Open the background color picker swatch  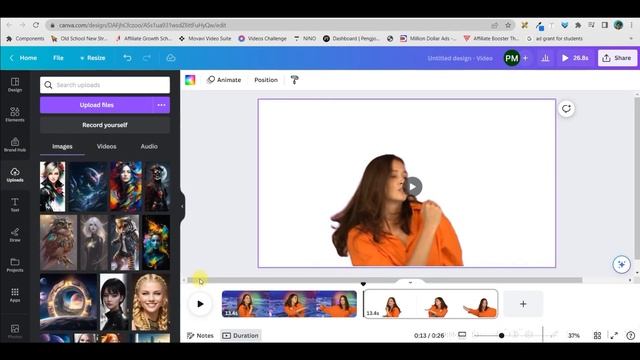click(x=190, y=80)
